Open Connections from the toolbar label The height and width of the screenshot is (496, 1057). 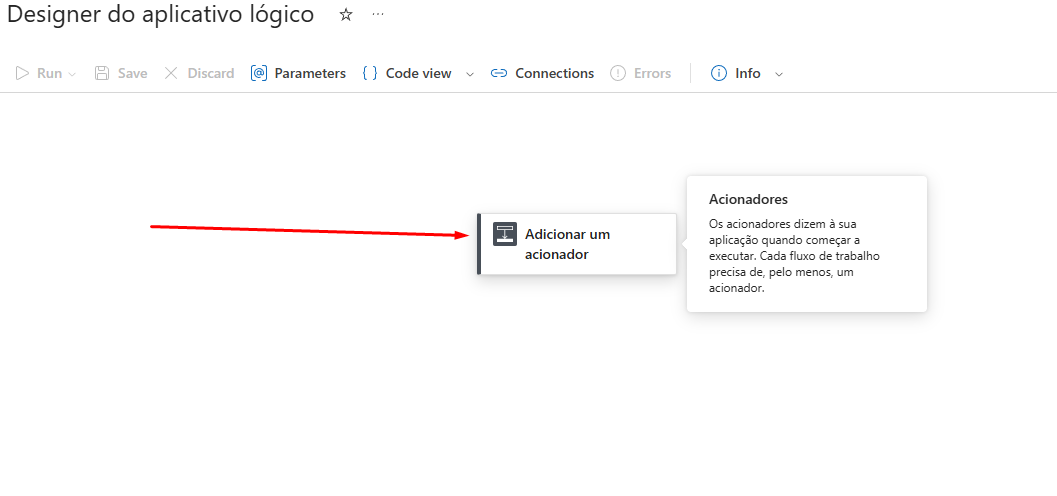[x=554, y=73]
